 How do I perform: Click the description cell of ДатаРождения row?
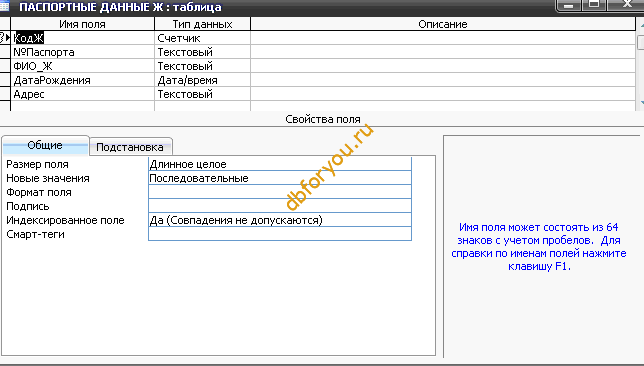[443, 80]
